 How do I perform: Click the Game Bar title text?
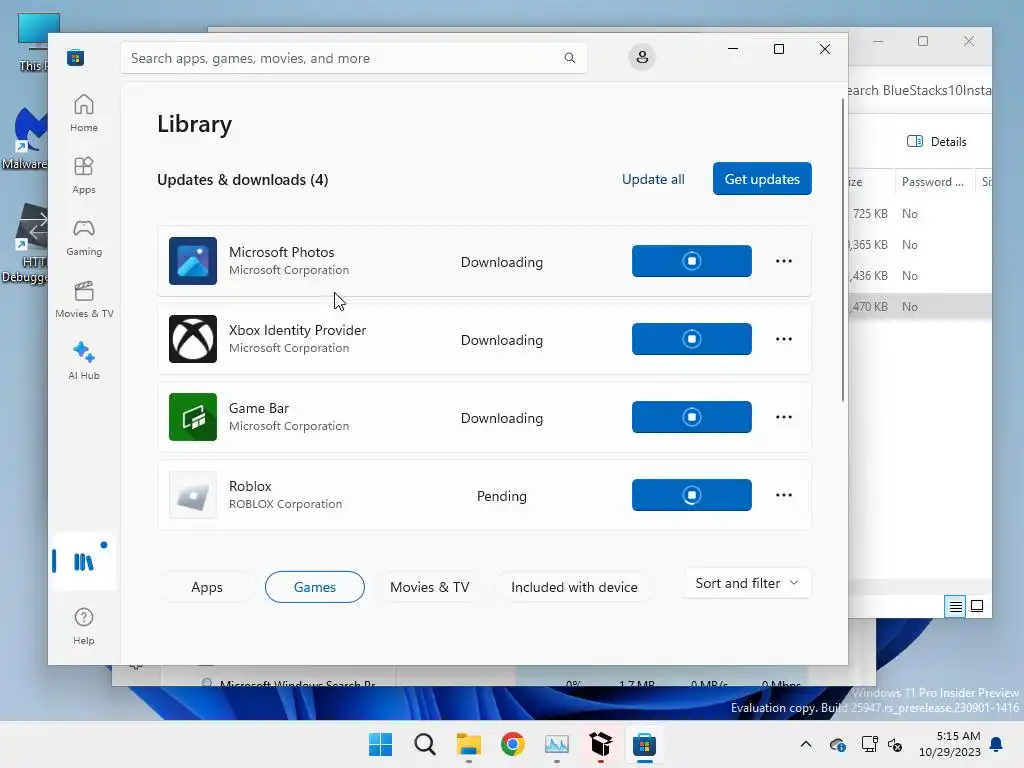pyautogui.click(x=259, y=408)
